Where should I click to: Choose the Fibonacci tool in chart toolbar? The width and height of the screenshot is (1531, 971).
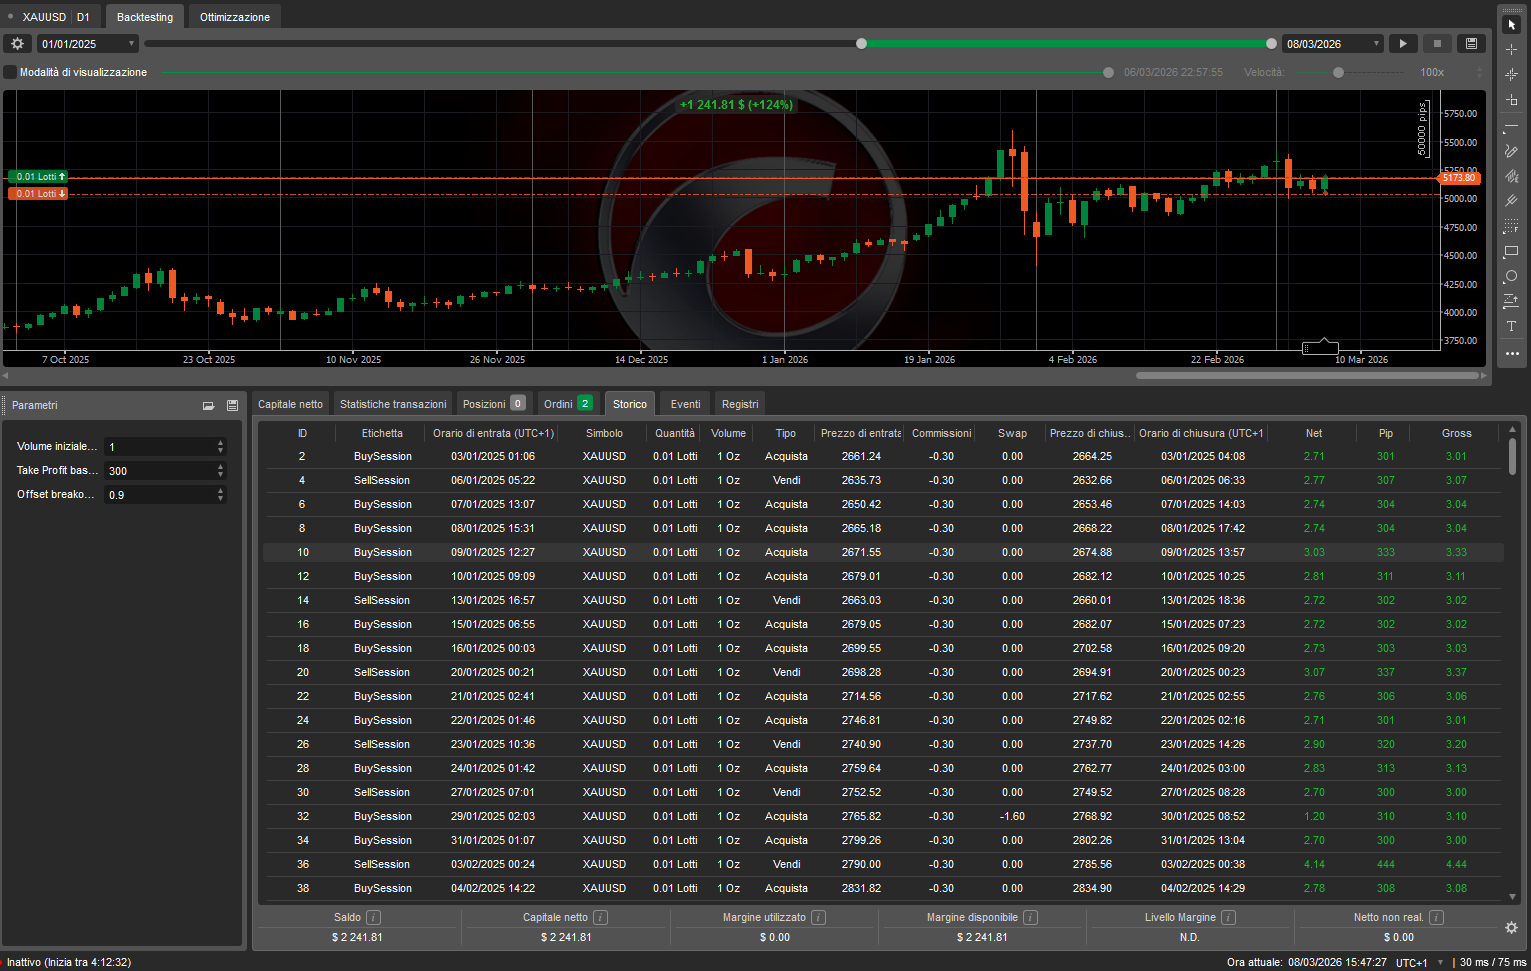1511,227
